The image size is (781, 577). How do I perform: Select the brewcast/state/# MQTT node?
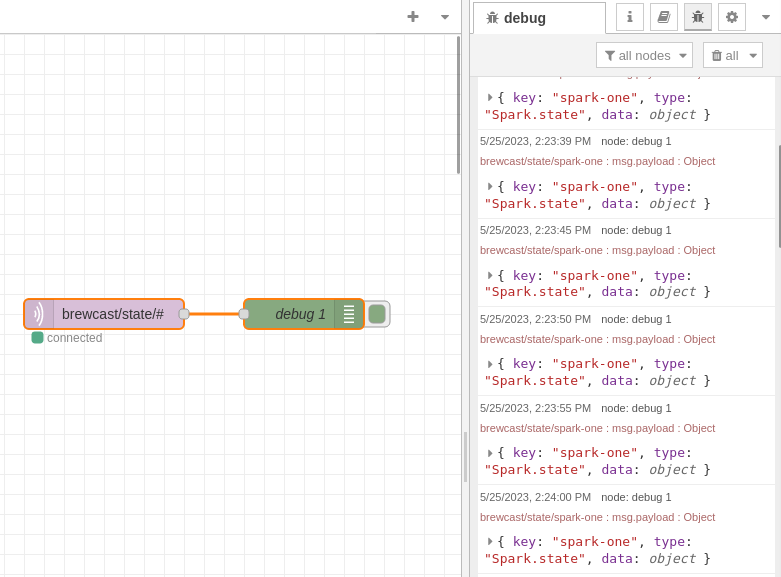tap(104, 314)
